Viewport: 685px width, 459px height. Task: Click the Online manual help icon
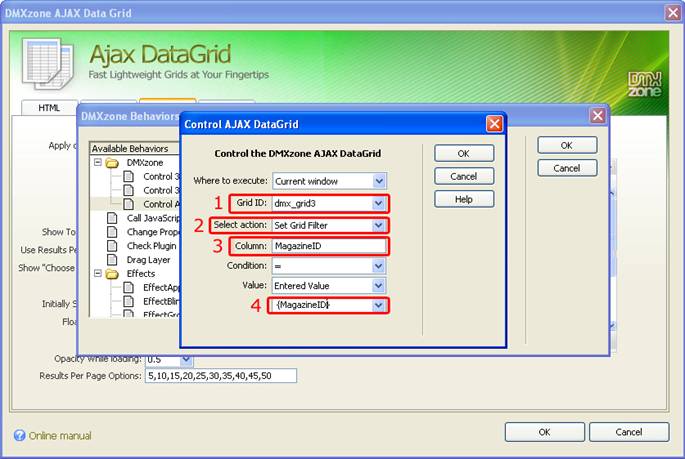(x=19, y=435)
